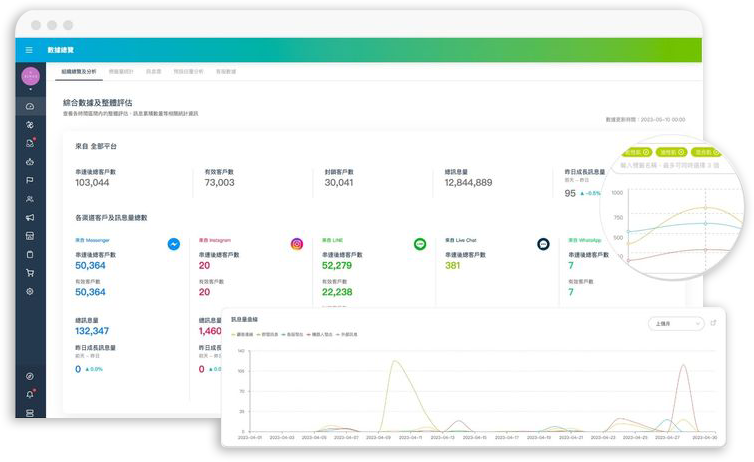754x462 pixels.
Task: Open the shopping cart sidebar icon
Action: (x=30, y=273)
